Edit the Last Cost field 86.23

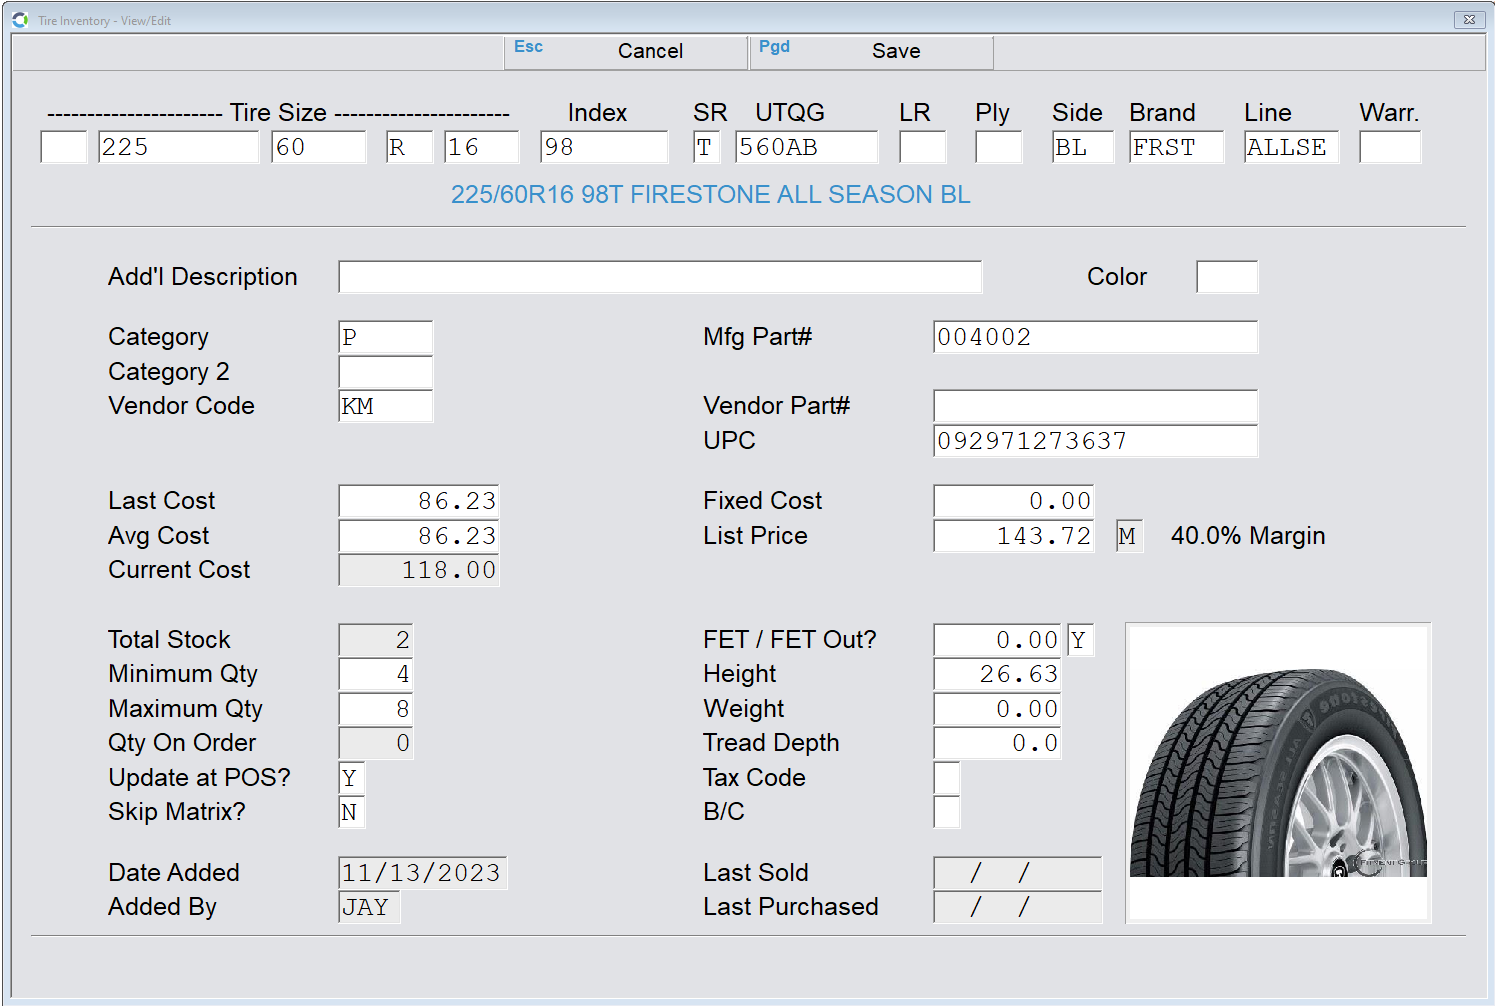(419, 501)
